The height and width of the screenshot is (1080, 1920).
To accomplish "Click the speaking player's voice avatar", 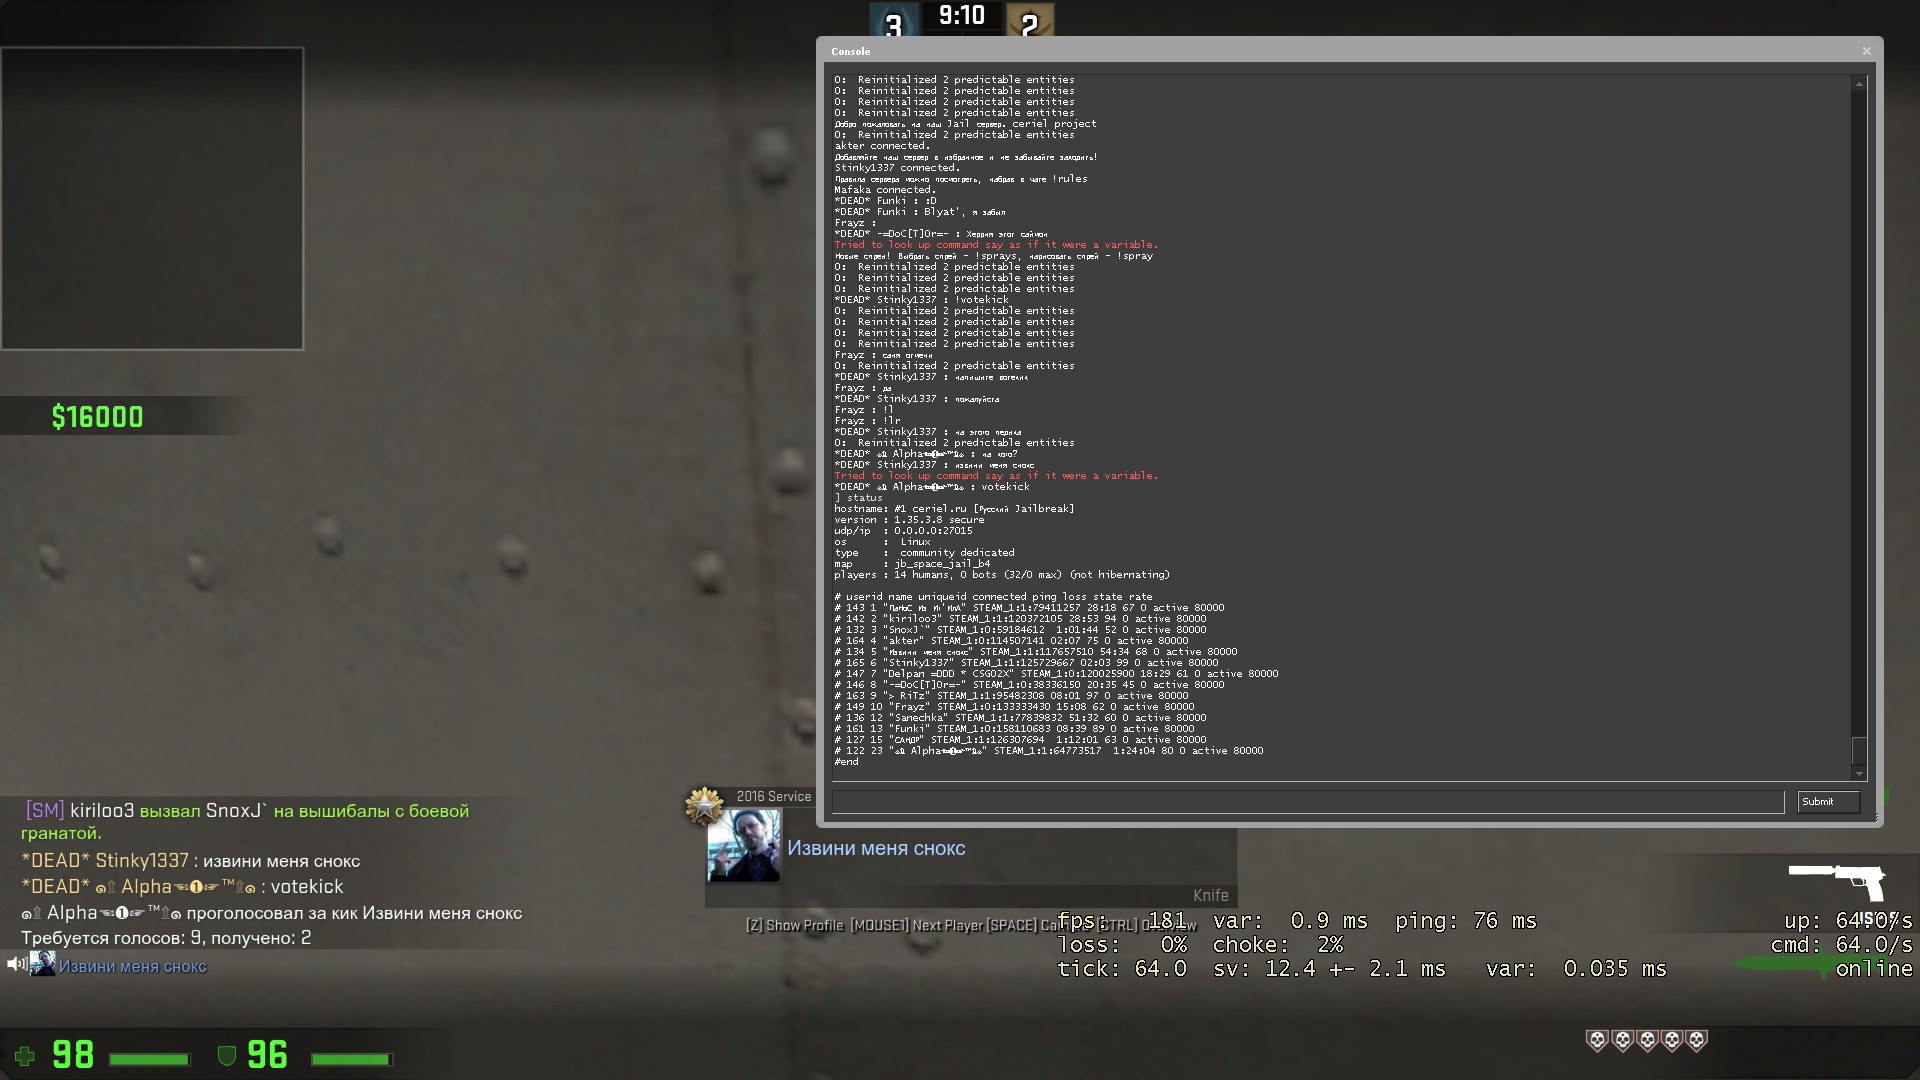I will pyautogui.click(x=43, y=964).
